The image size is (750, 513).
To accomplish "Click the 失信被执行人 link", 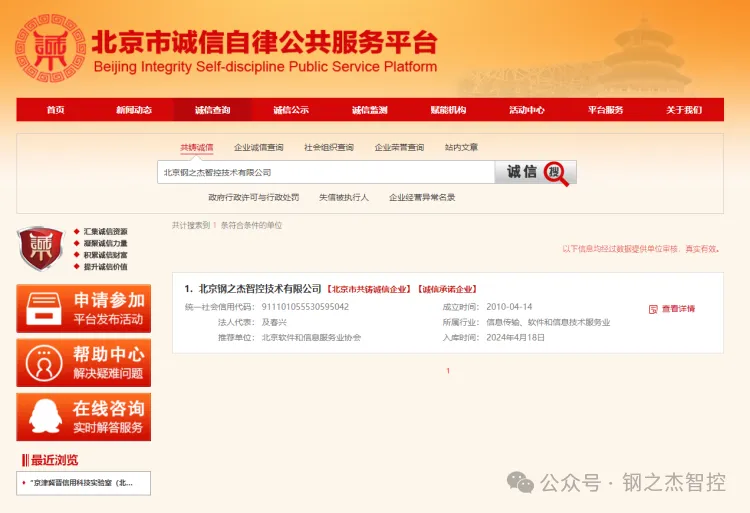I will point(344,197).
